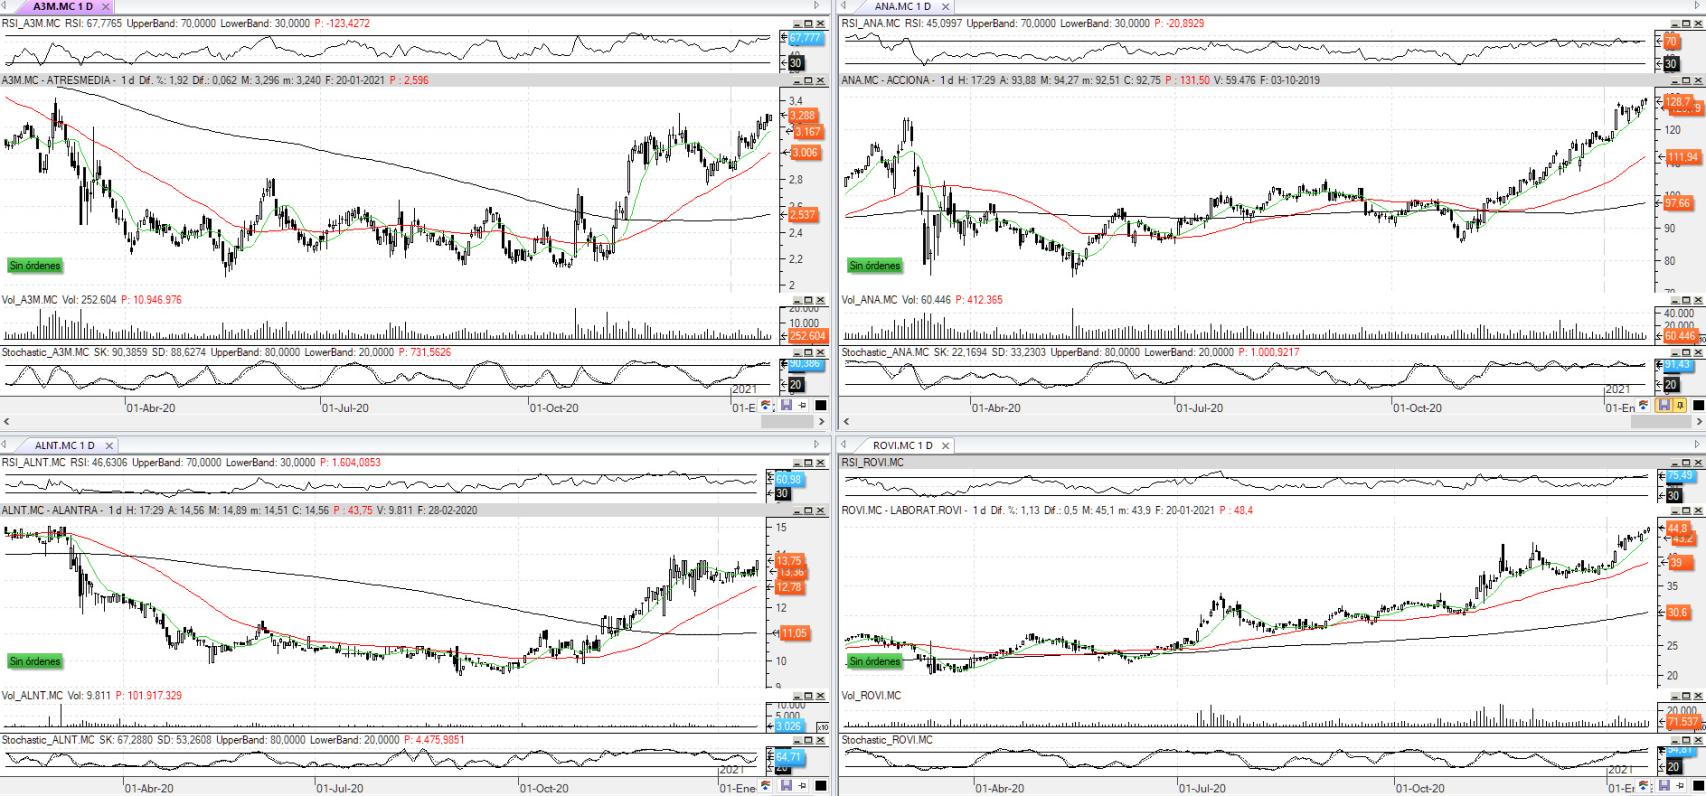Close the Stochastic_ALNT.MC indicator pane
Screen dimensions: 1706x796
(x=821, y=740)
